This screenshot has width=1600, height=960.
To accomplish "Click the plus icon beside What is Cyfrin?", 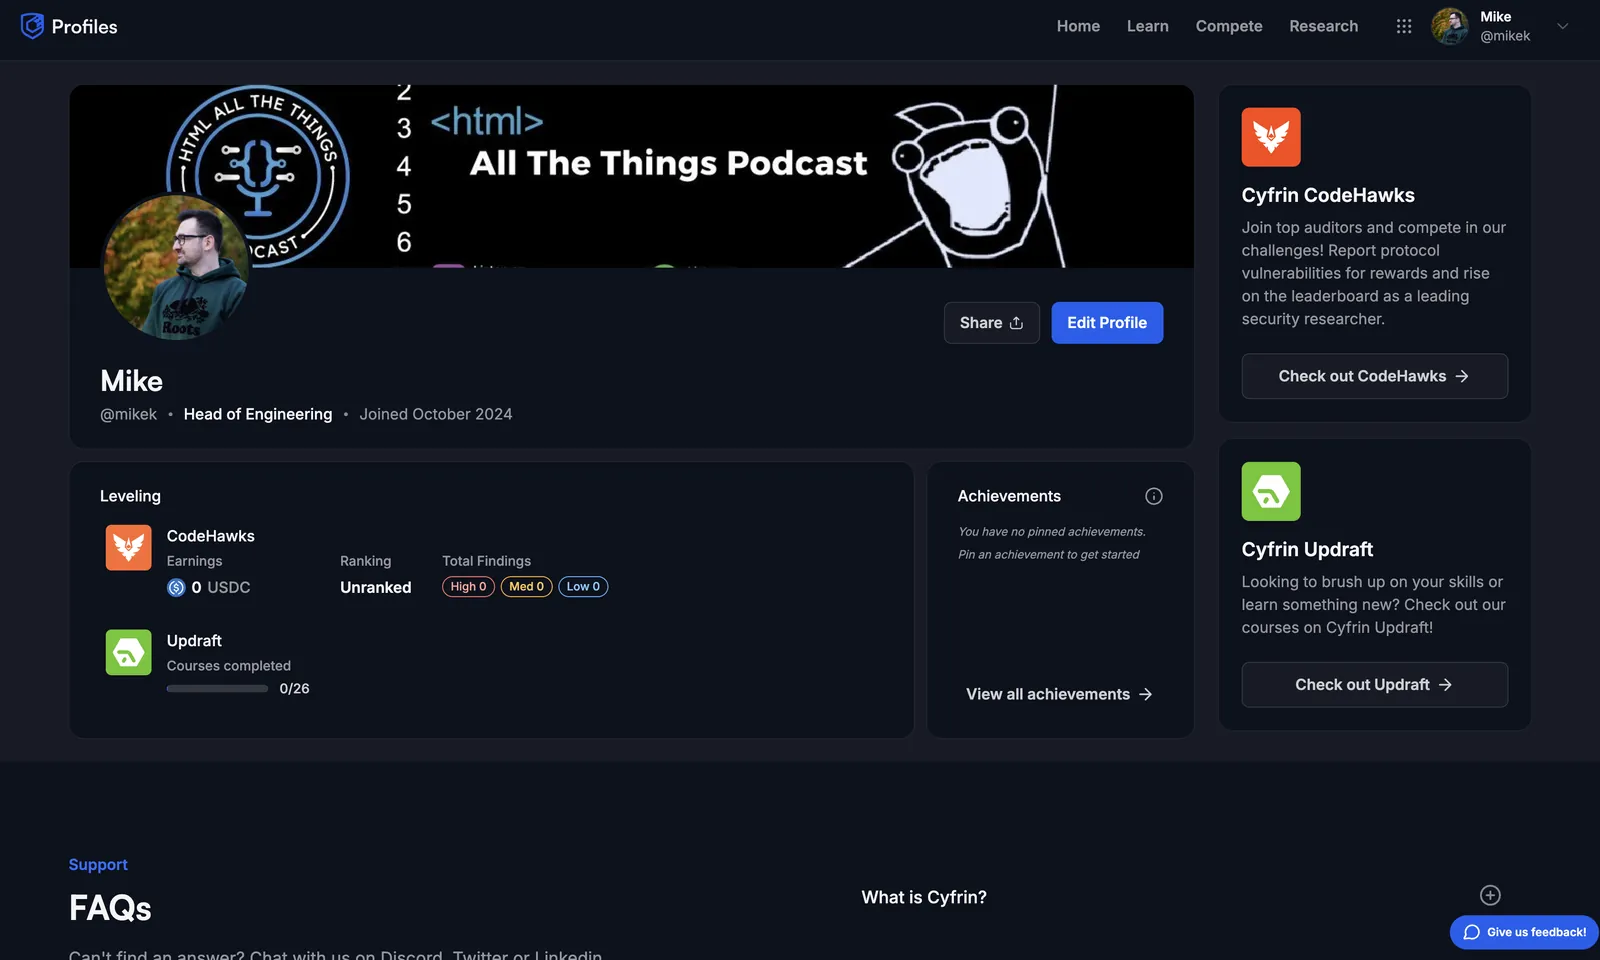I will point(1490,895).
